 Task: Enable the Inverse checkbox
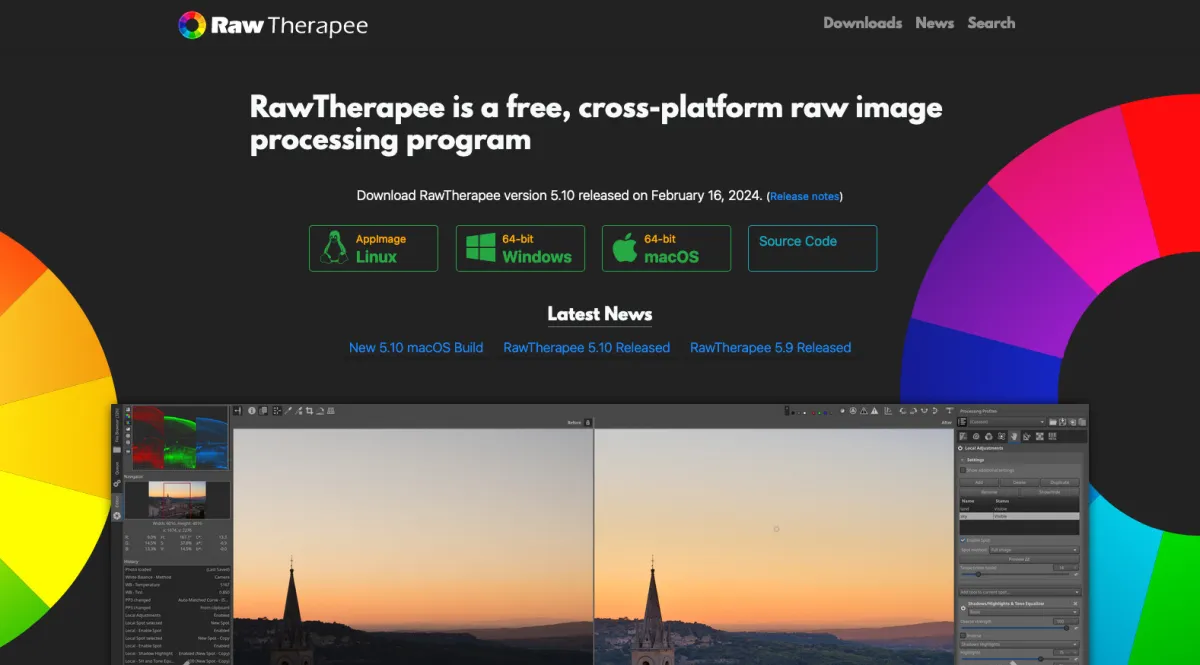(x=963, y=636)
